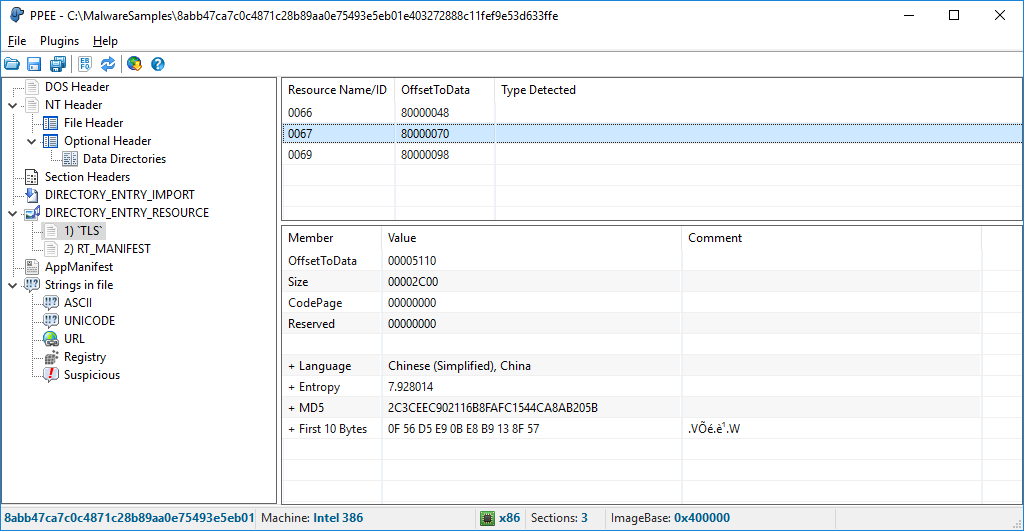This screenshot has height=531, width=1024.
Task: Click the DIRECTORY_ENTRY_IMPORT icon
Action: coord(31,195)
